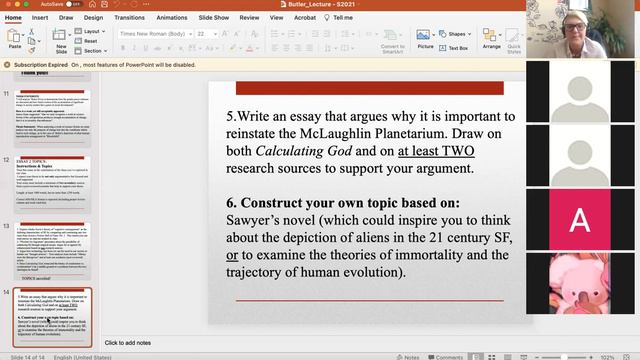Click the Paste clipboard icon
Viewport: 640px width, 360px height.
pyautogui.click(x=13, y=36)
